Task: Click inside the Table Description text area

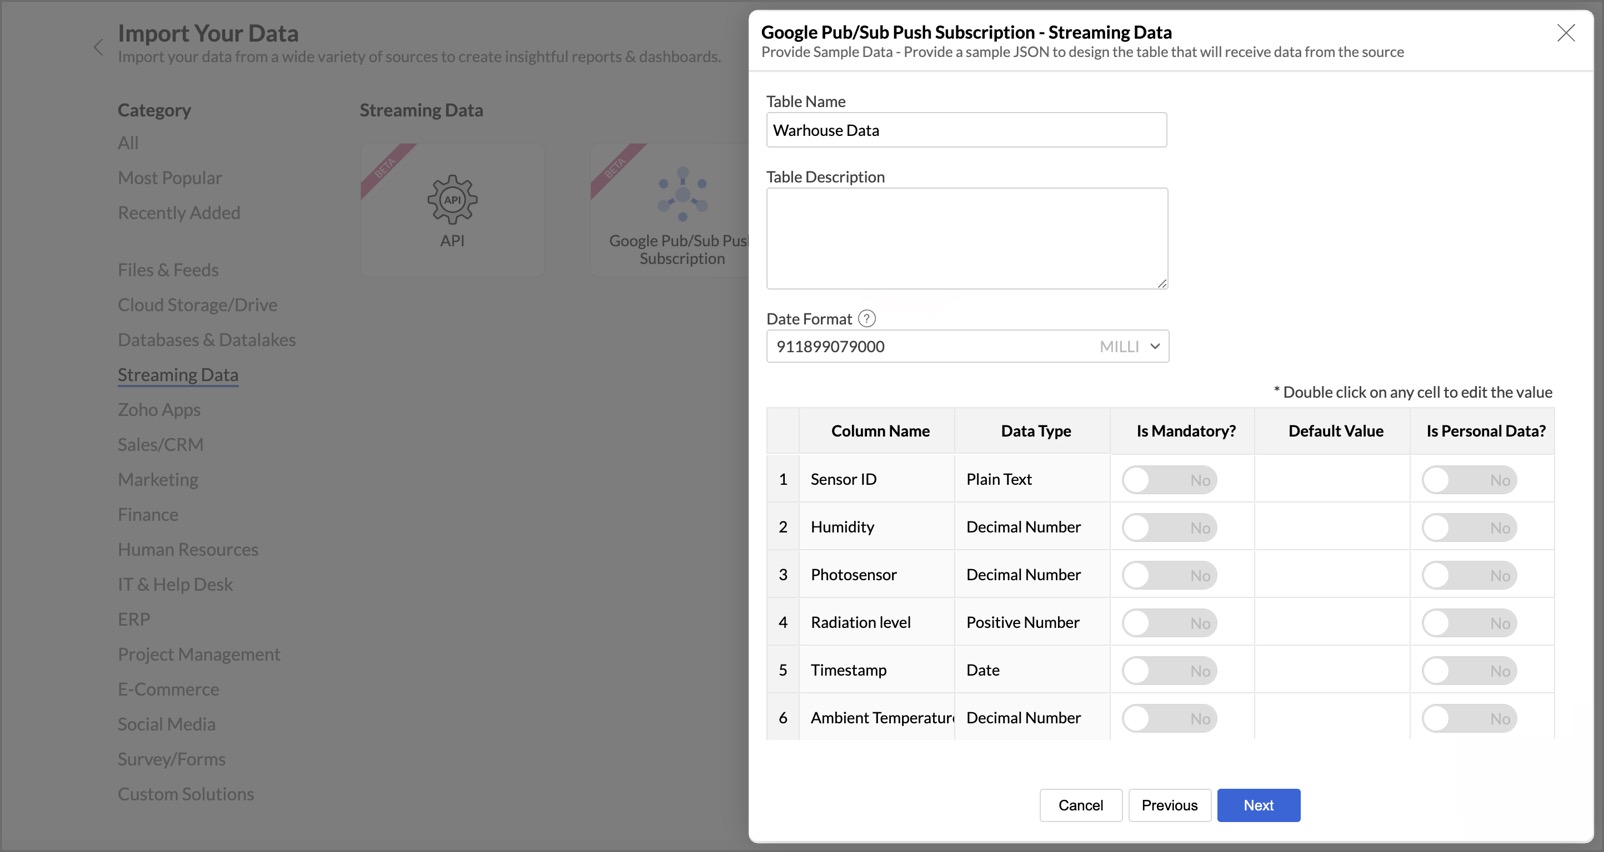Action: click(x=966, y=238)
